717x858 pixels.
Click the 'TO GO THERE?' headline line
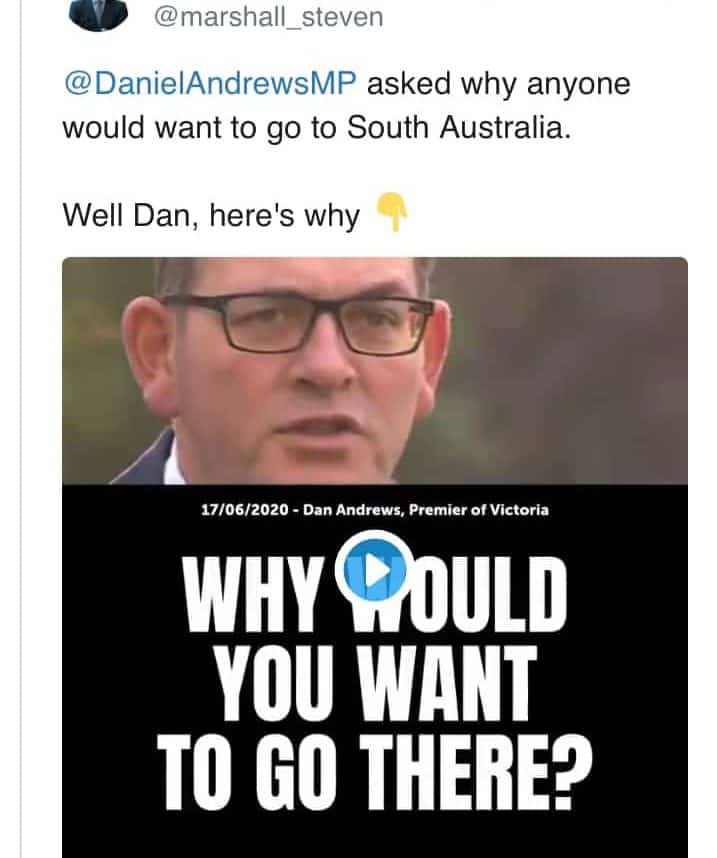(x=374, y=772)
